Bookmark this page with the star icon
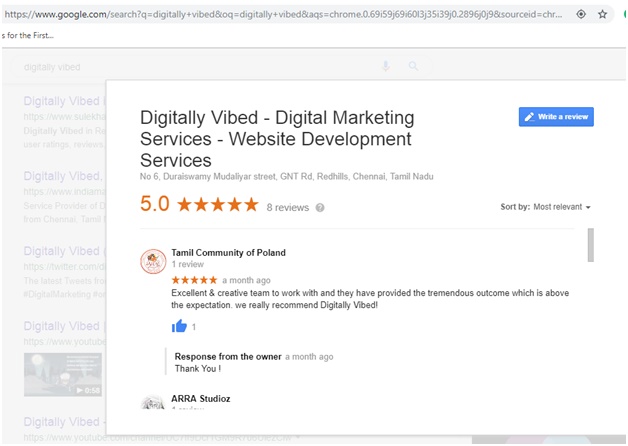This screenshot has width=628, height=446. (602, 14)
